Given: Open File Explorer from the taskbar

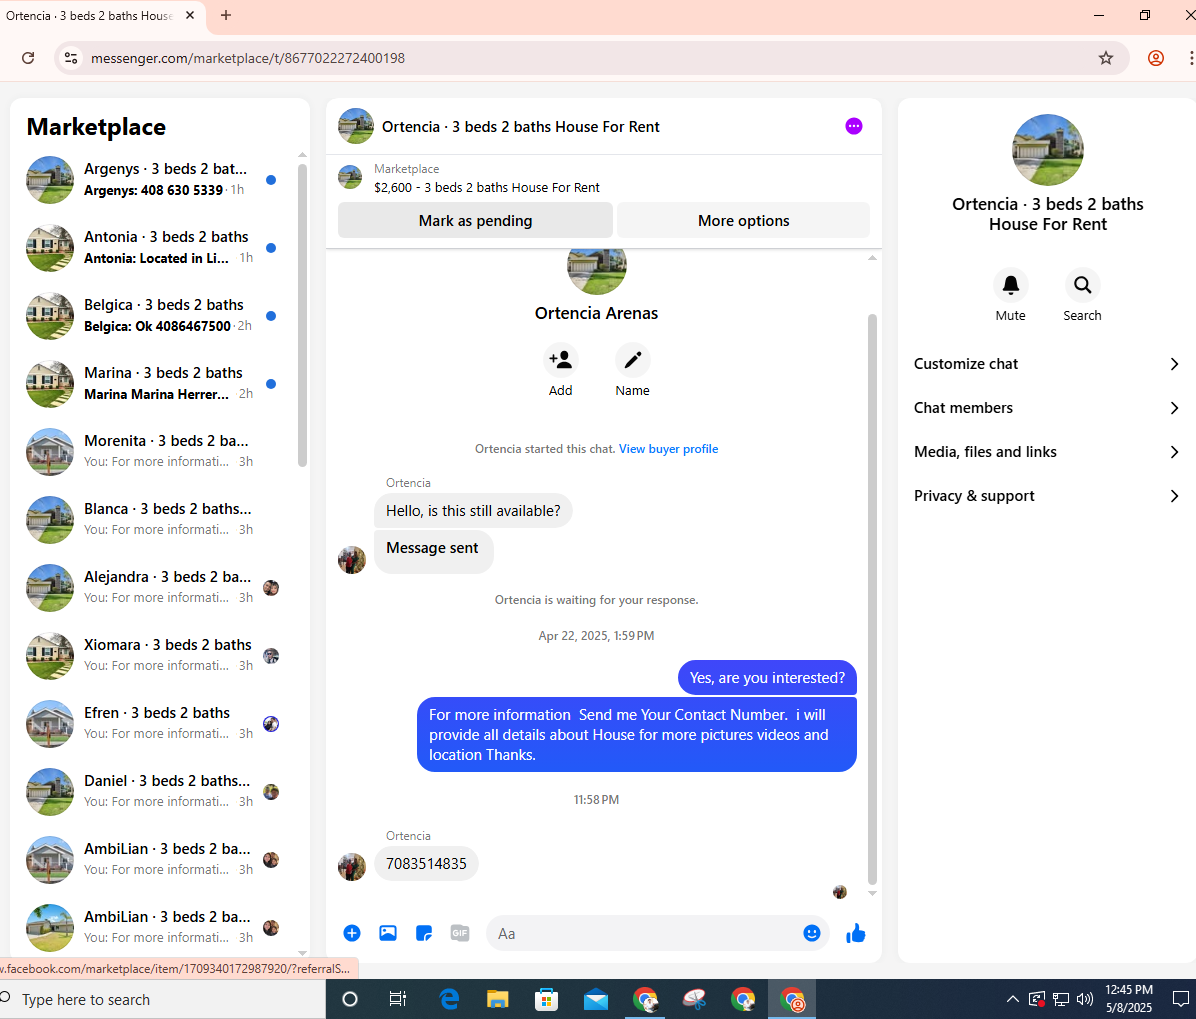Looking at the screenshot, I should click(x=498, y=999).
